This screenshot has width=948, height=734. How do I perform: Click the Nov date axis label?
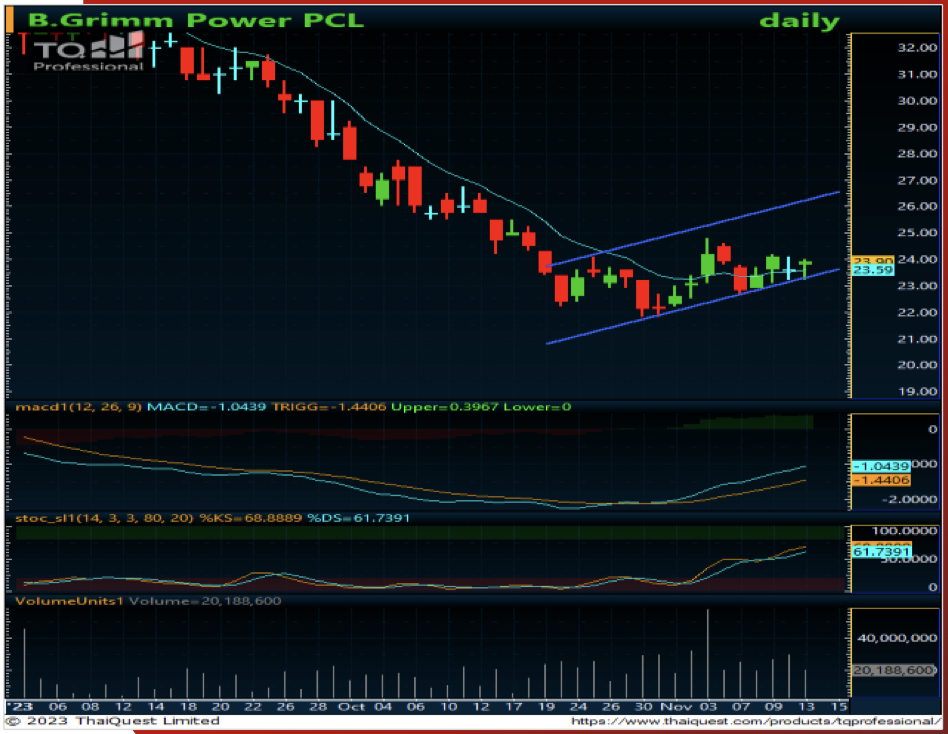tap(677, 707)
